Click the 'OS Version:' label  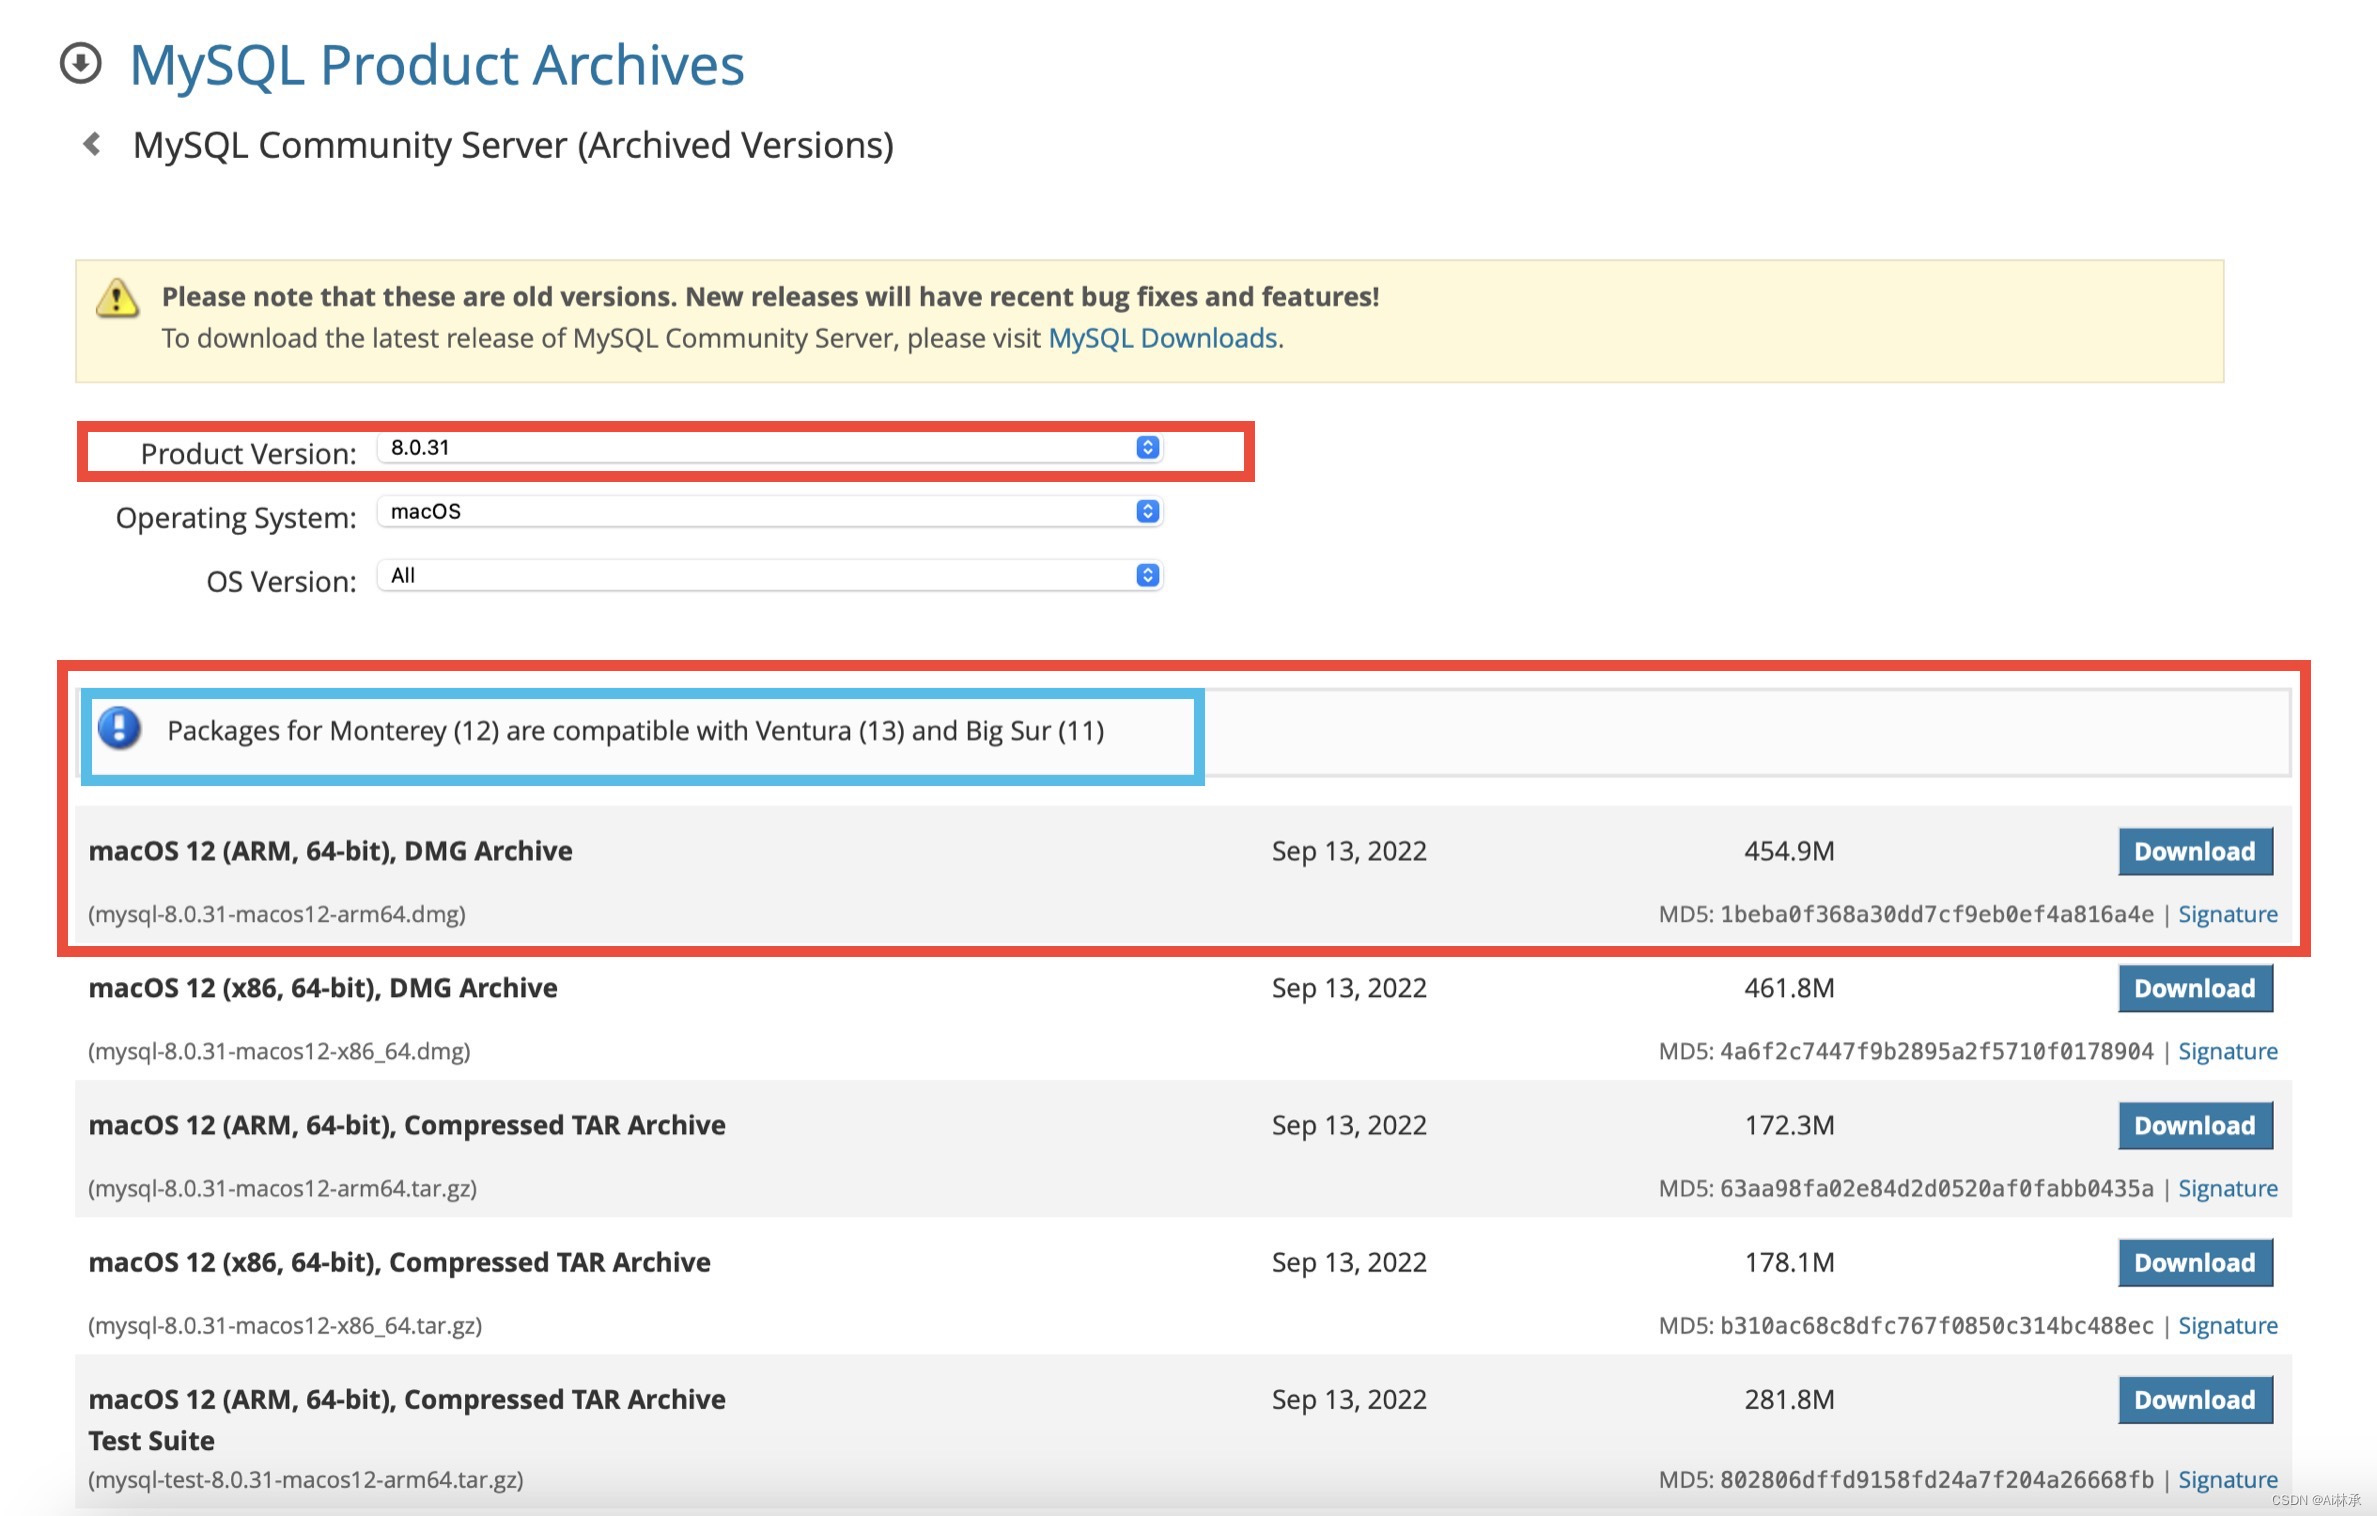coord(281,582)
